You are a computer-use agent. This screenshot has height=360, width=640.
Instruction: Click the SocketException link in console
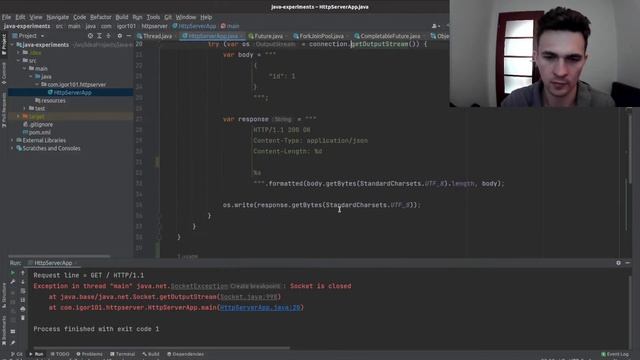pyautogui.click(x=199, y=286)
